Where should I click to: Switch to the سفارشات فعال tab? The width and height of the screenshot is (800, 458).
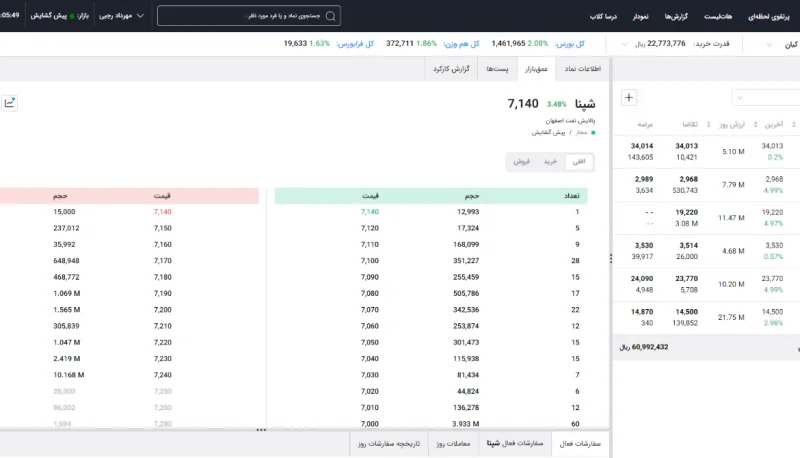tap(580, 444)
